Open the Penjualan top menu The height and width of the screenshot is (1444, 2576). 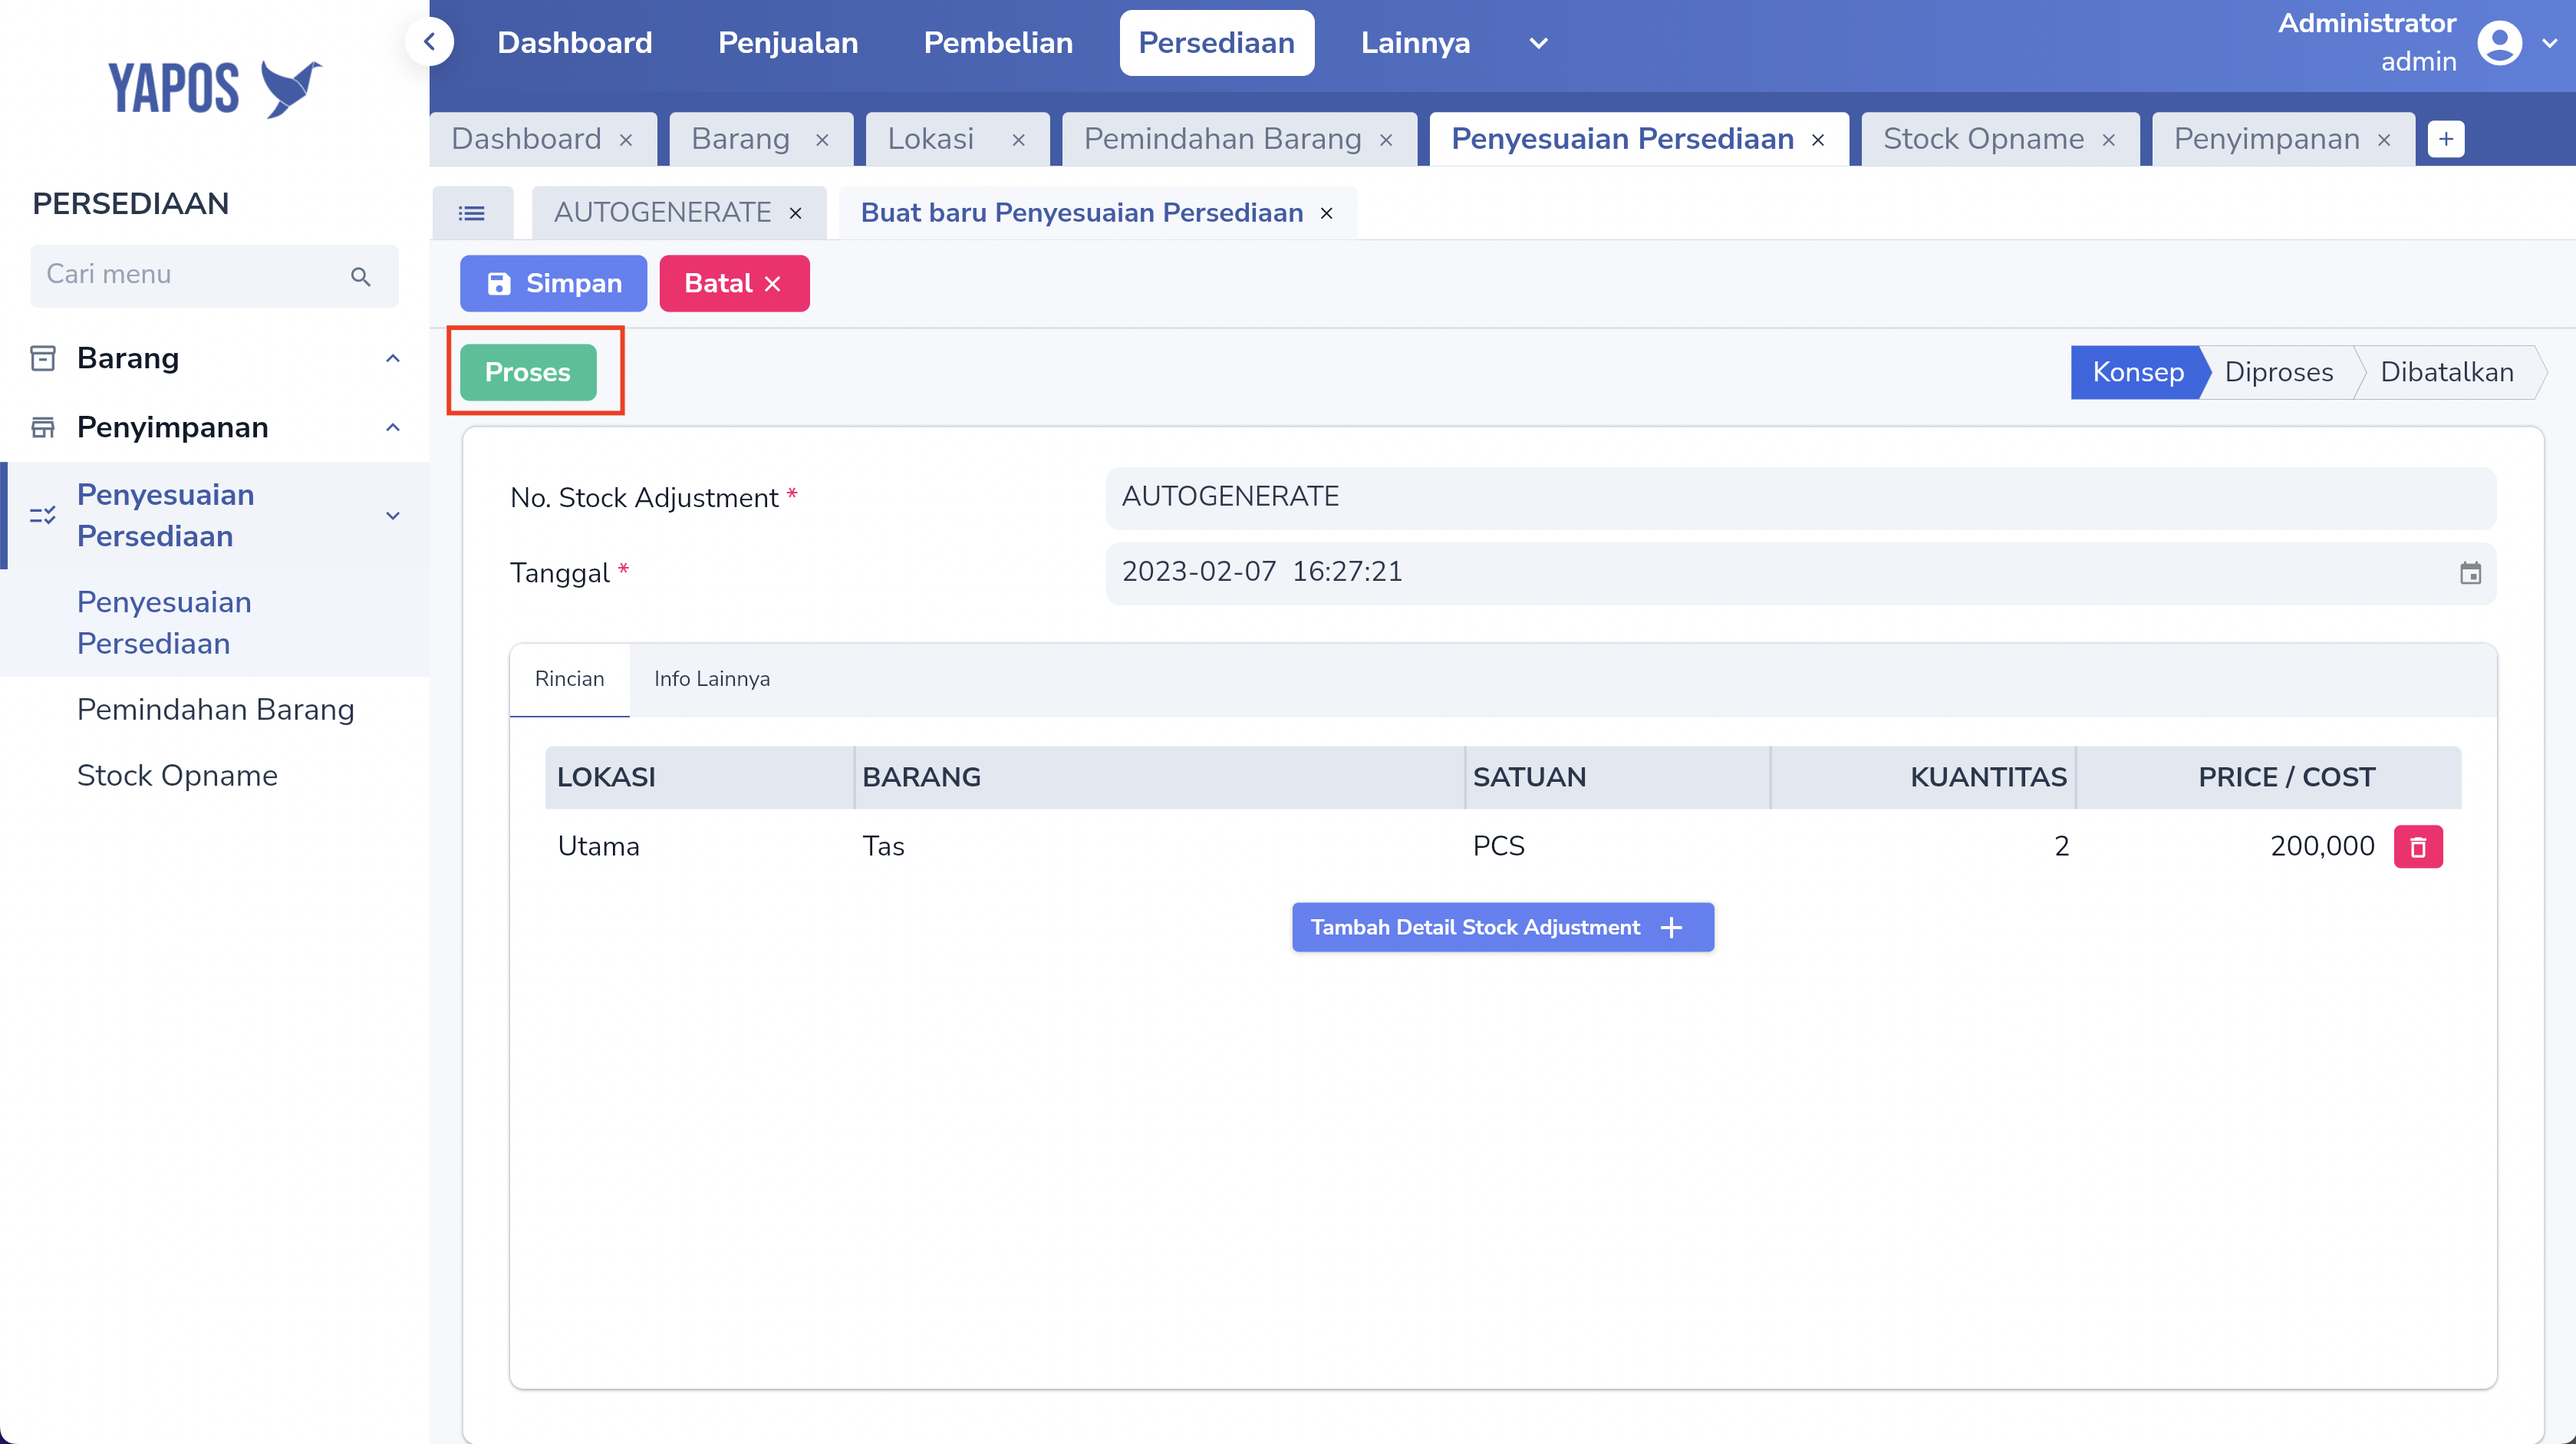788,43
